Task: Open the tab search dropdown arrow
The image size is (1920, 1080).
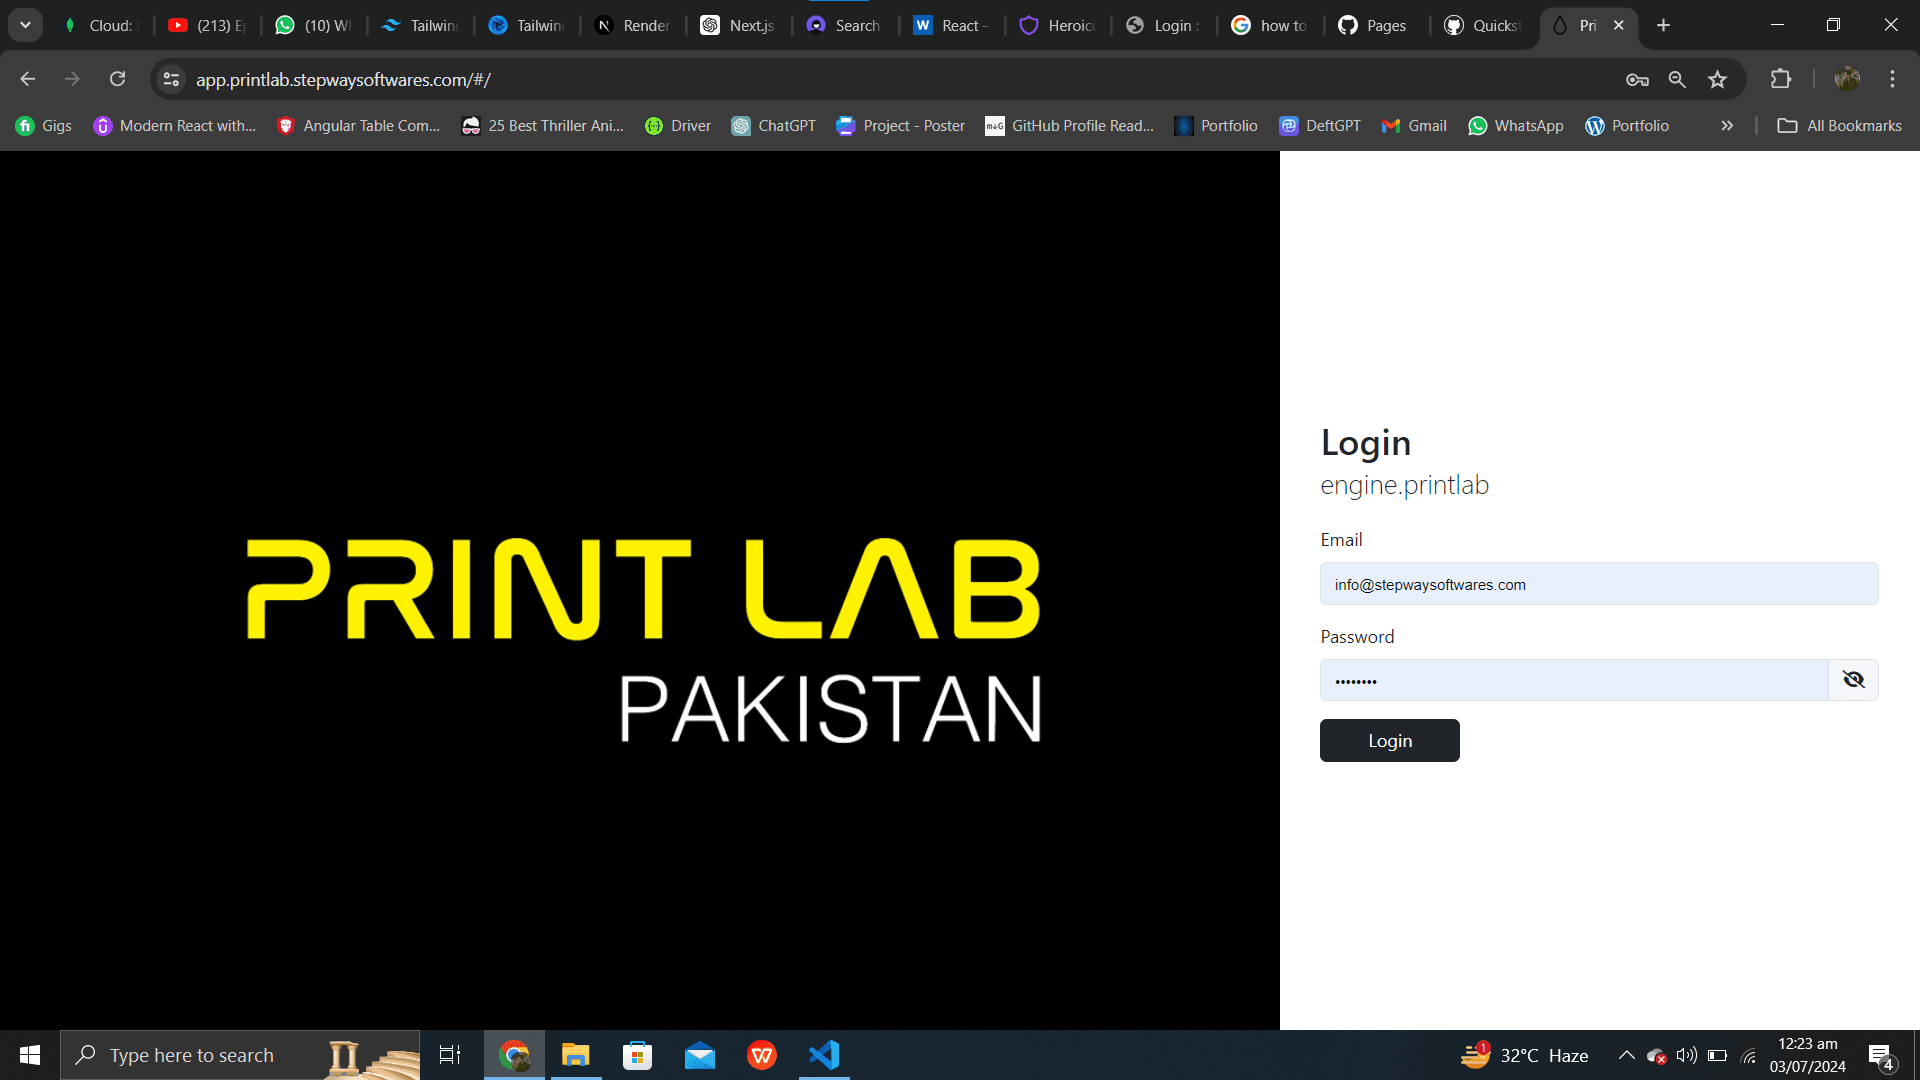Action: (25, 25)
